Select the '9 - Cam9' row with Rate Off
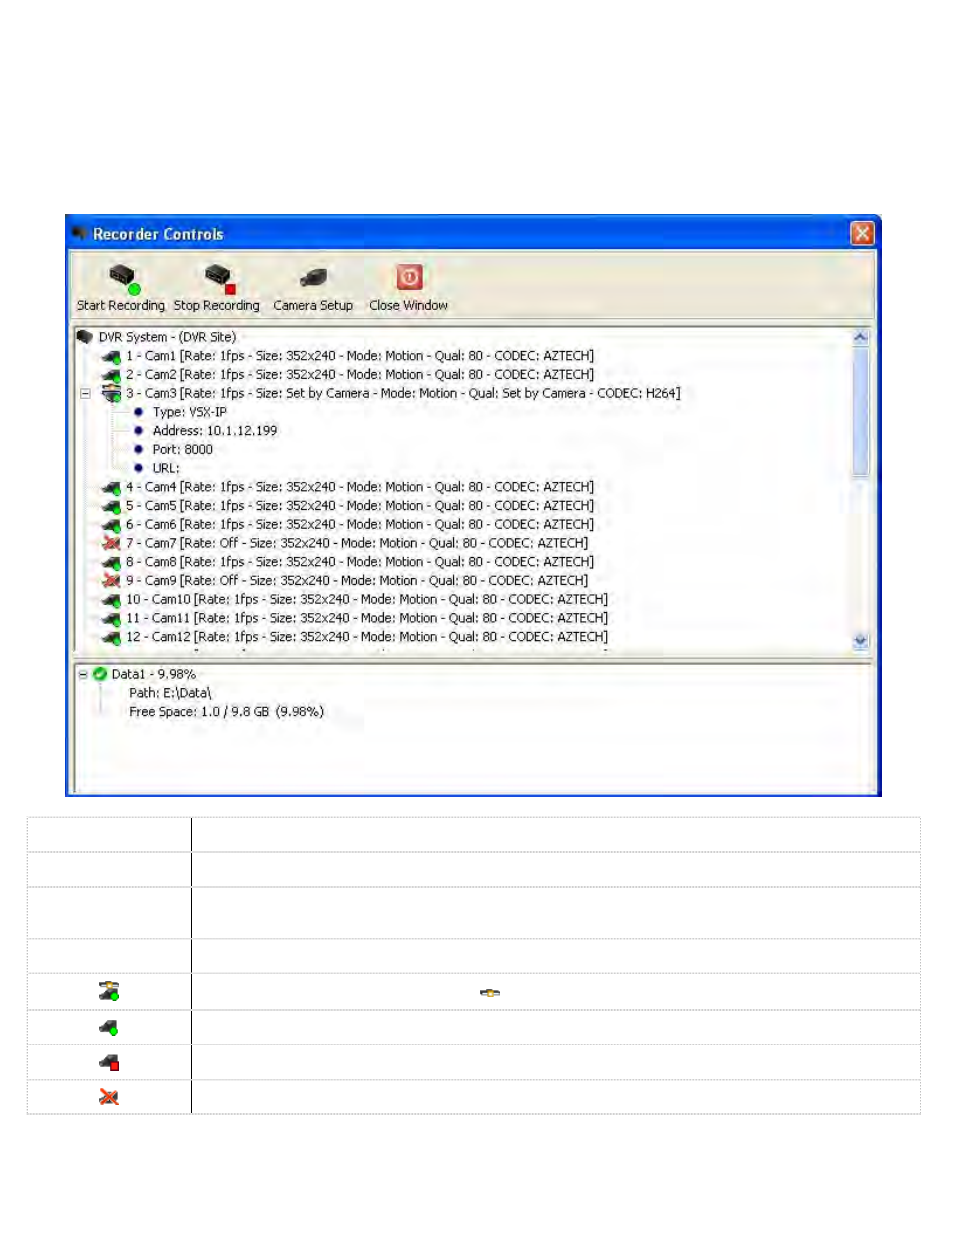Screen dimensions: 954x1235 pos(357,581)
